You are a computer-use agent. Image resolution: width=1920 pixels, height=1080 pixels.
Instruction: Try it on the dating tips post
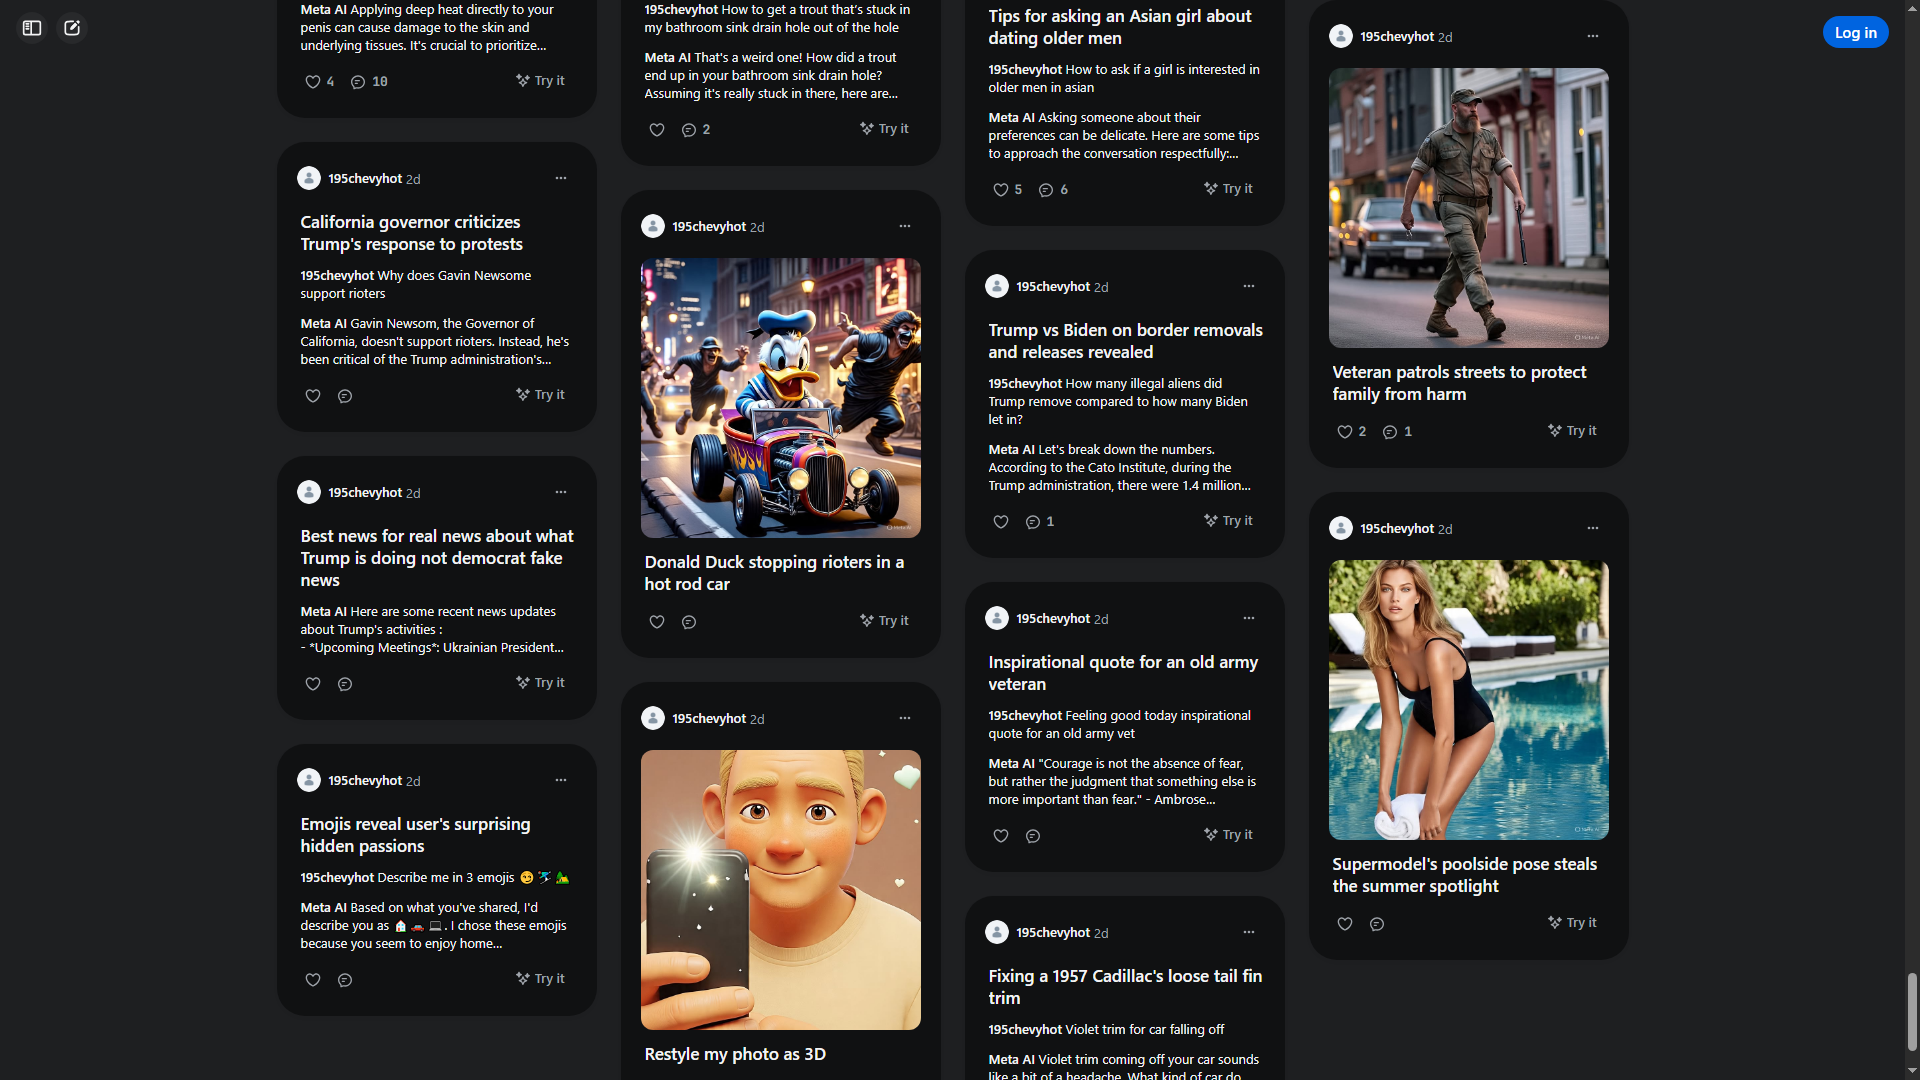point(1229,189)
